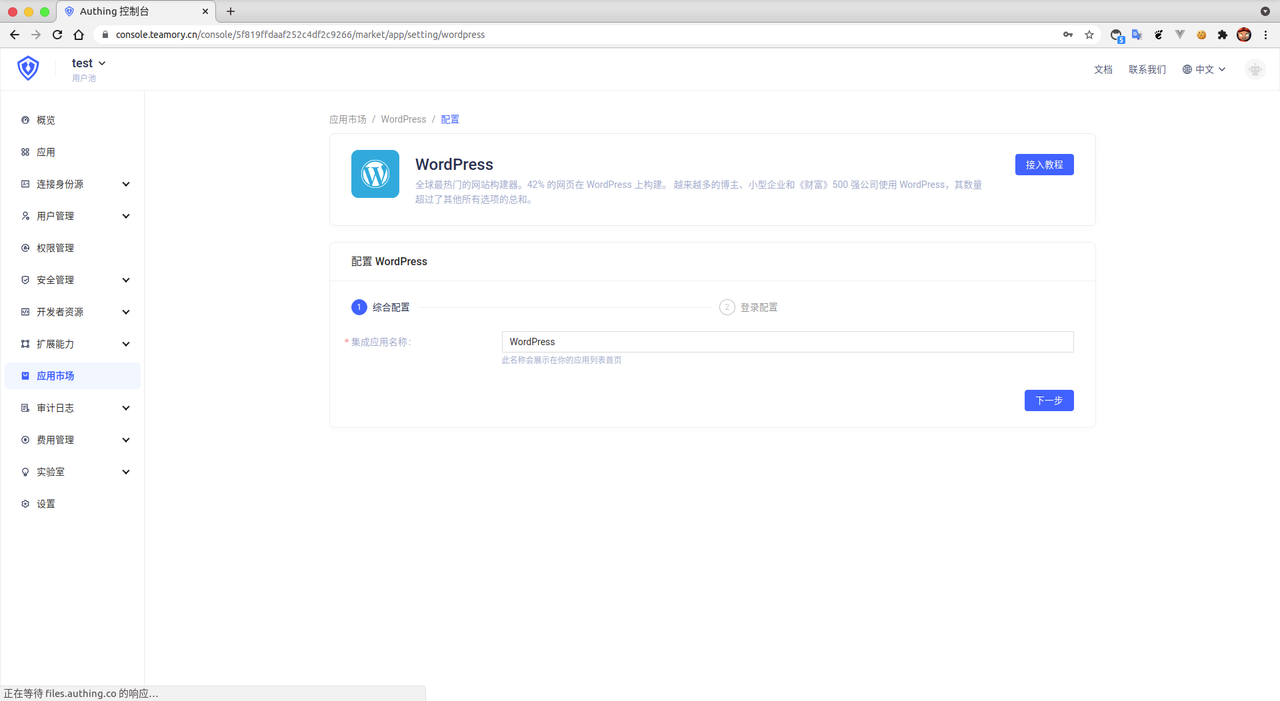
Task: Click the WordPress logo thumbnail
Action: tap(375, 174)
